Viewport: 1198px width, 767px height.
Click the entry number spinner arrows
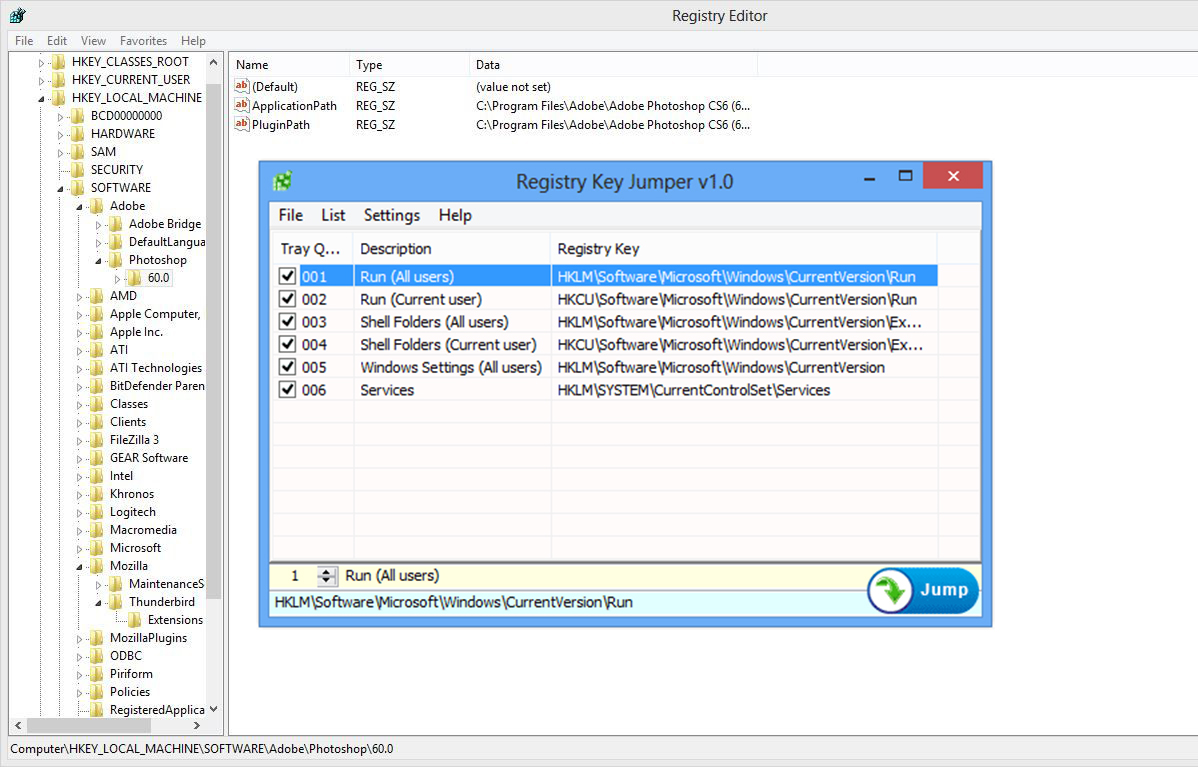tap(326, 576)
